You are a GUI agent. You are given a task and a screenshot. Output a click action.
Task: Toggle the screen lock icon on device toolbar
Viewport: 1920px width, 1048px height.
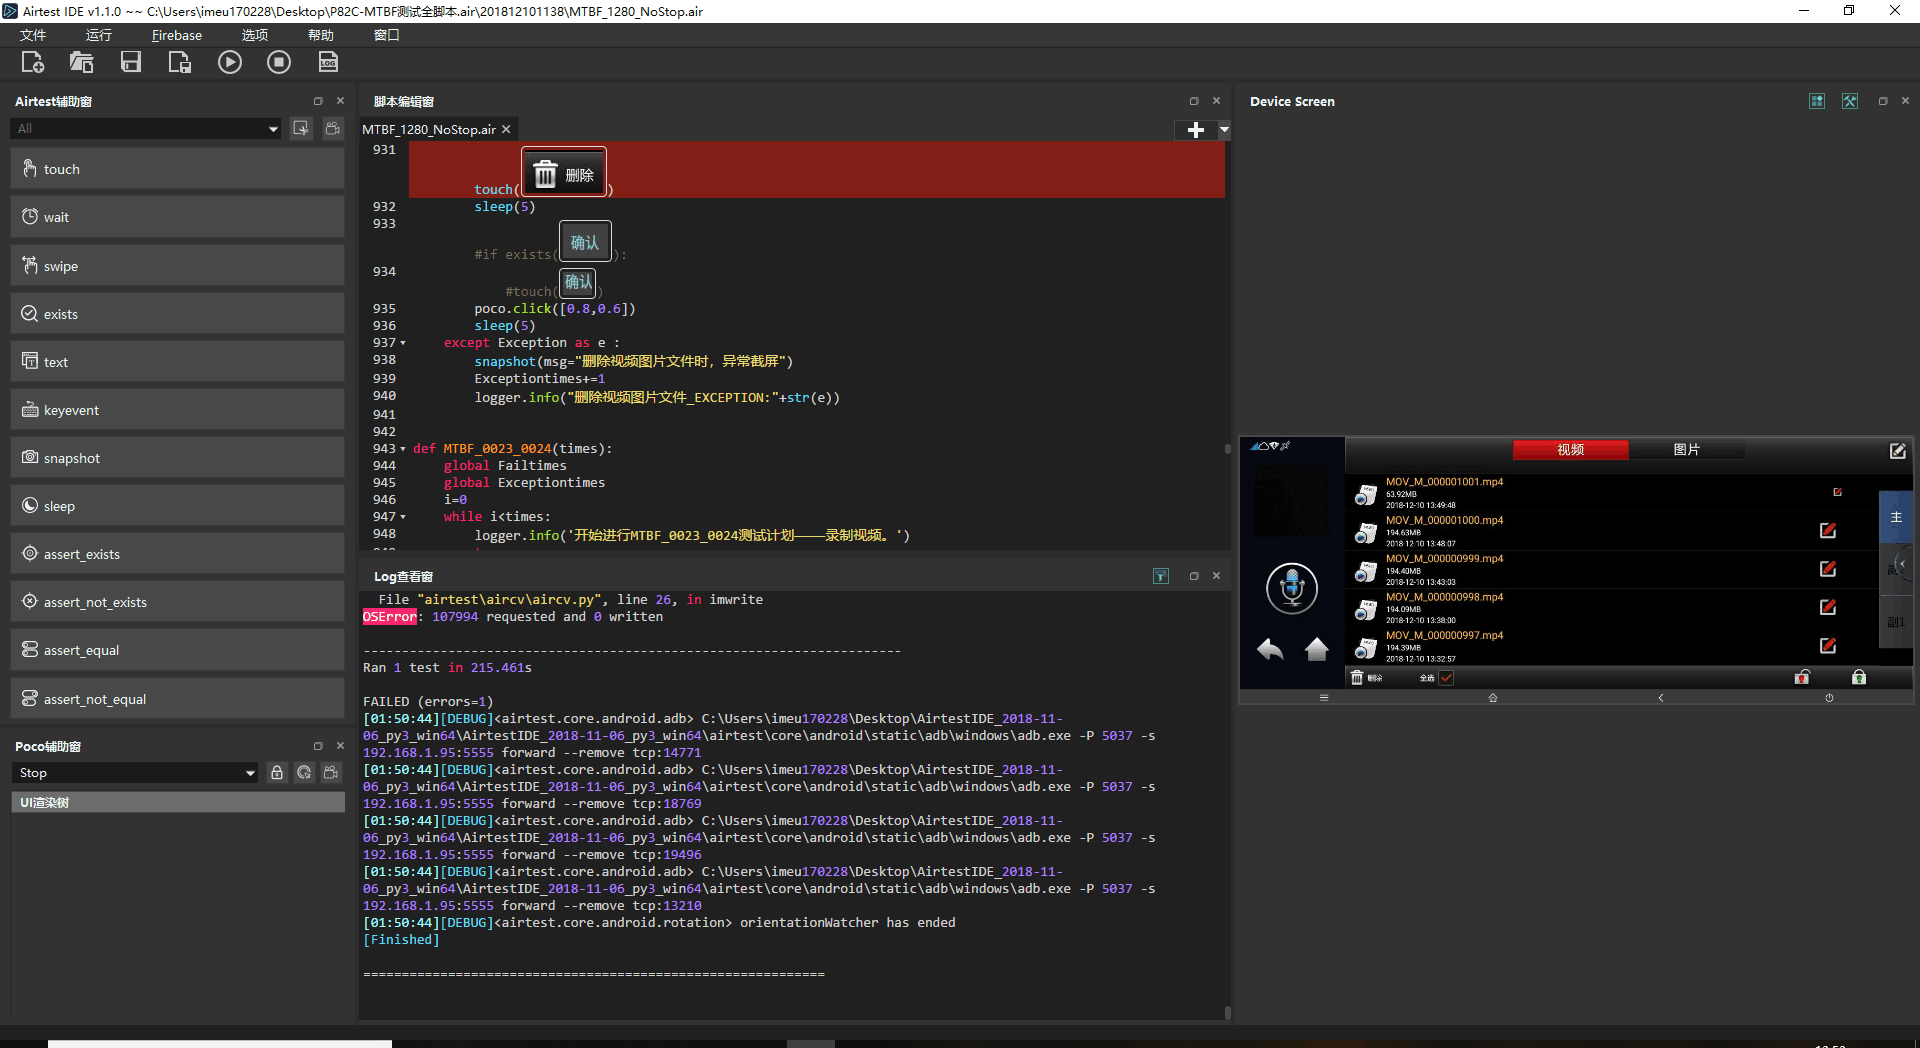1859,677
